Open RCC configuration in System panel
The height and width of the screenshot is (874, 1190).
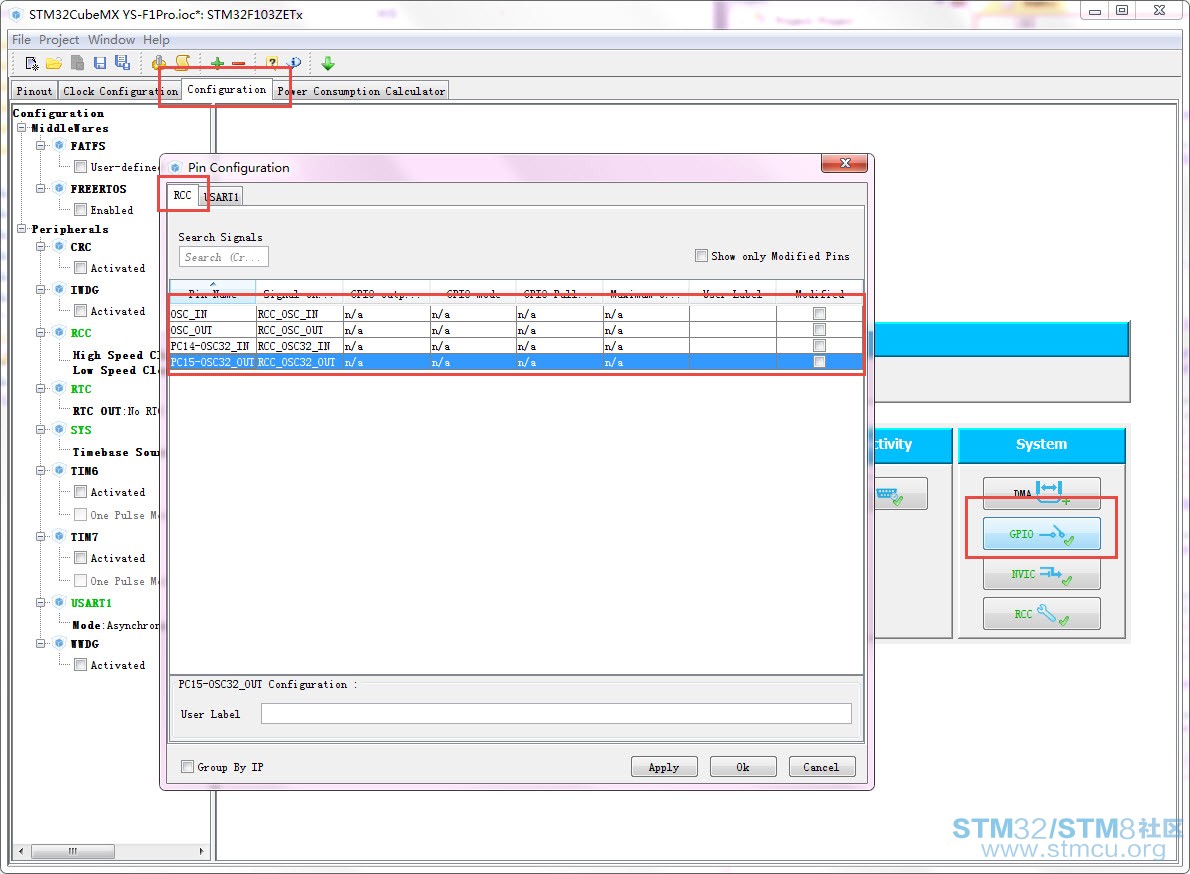coord(1041,614)
